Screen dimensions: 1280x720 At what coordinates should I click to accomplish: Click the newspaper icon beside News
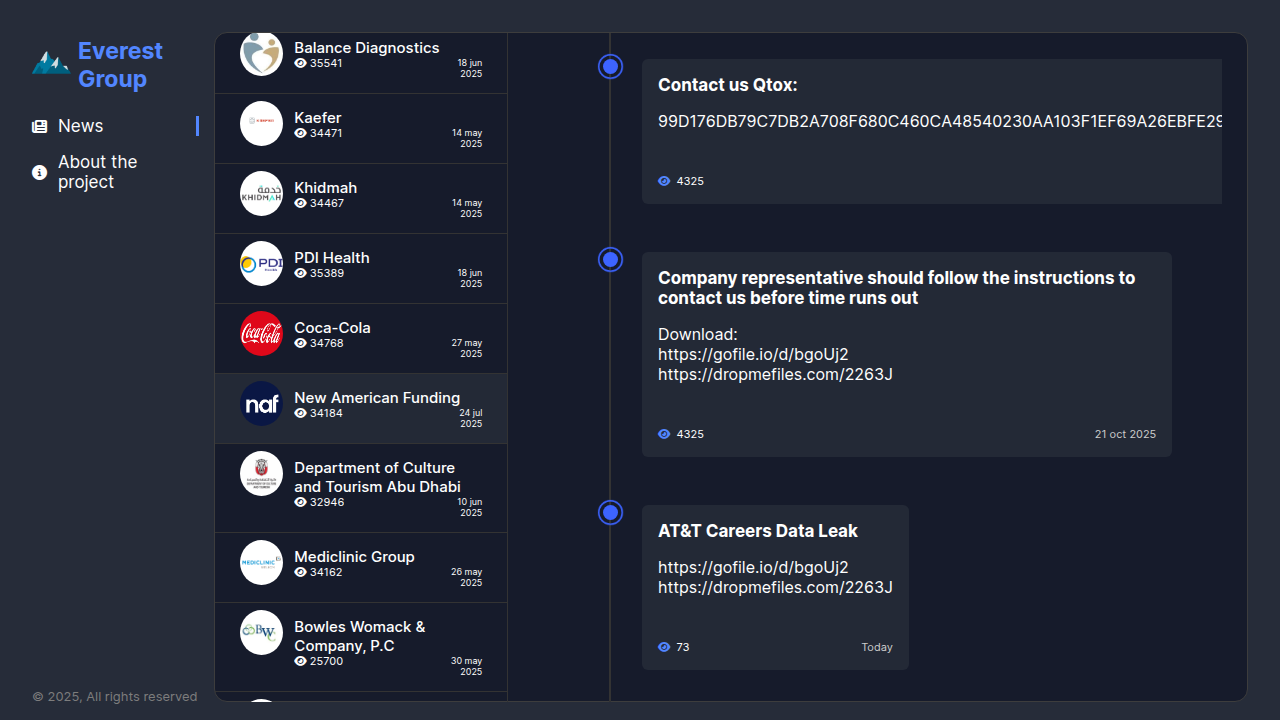pos(40,127)
